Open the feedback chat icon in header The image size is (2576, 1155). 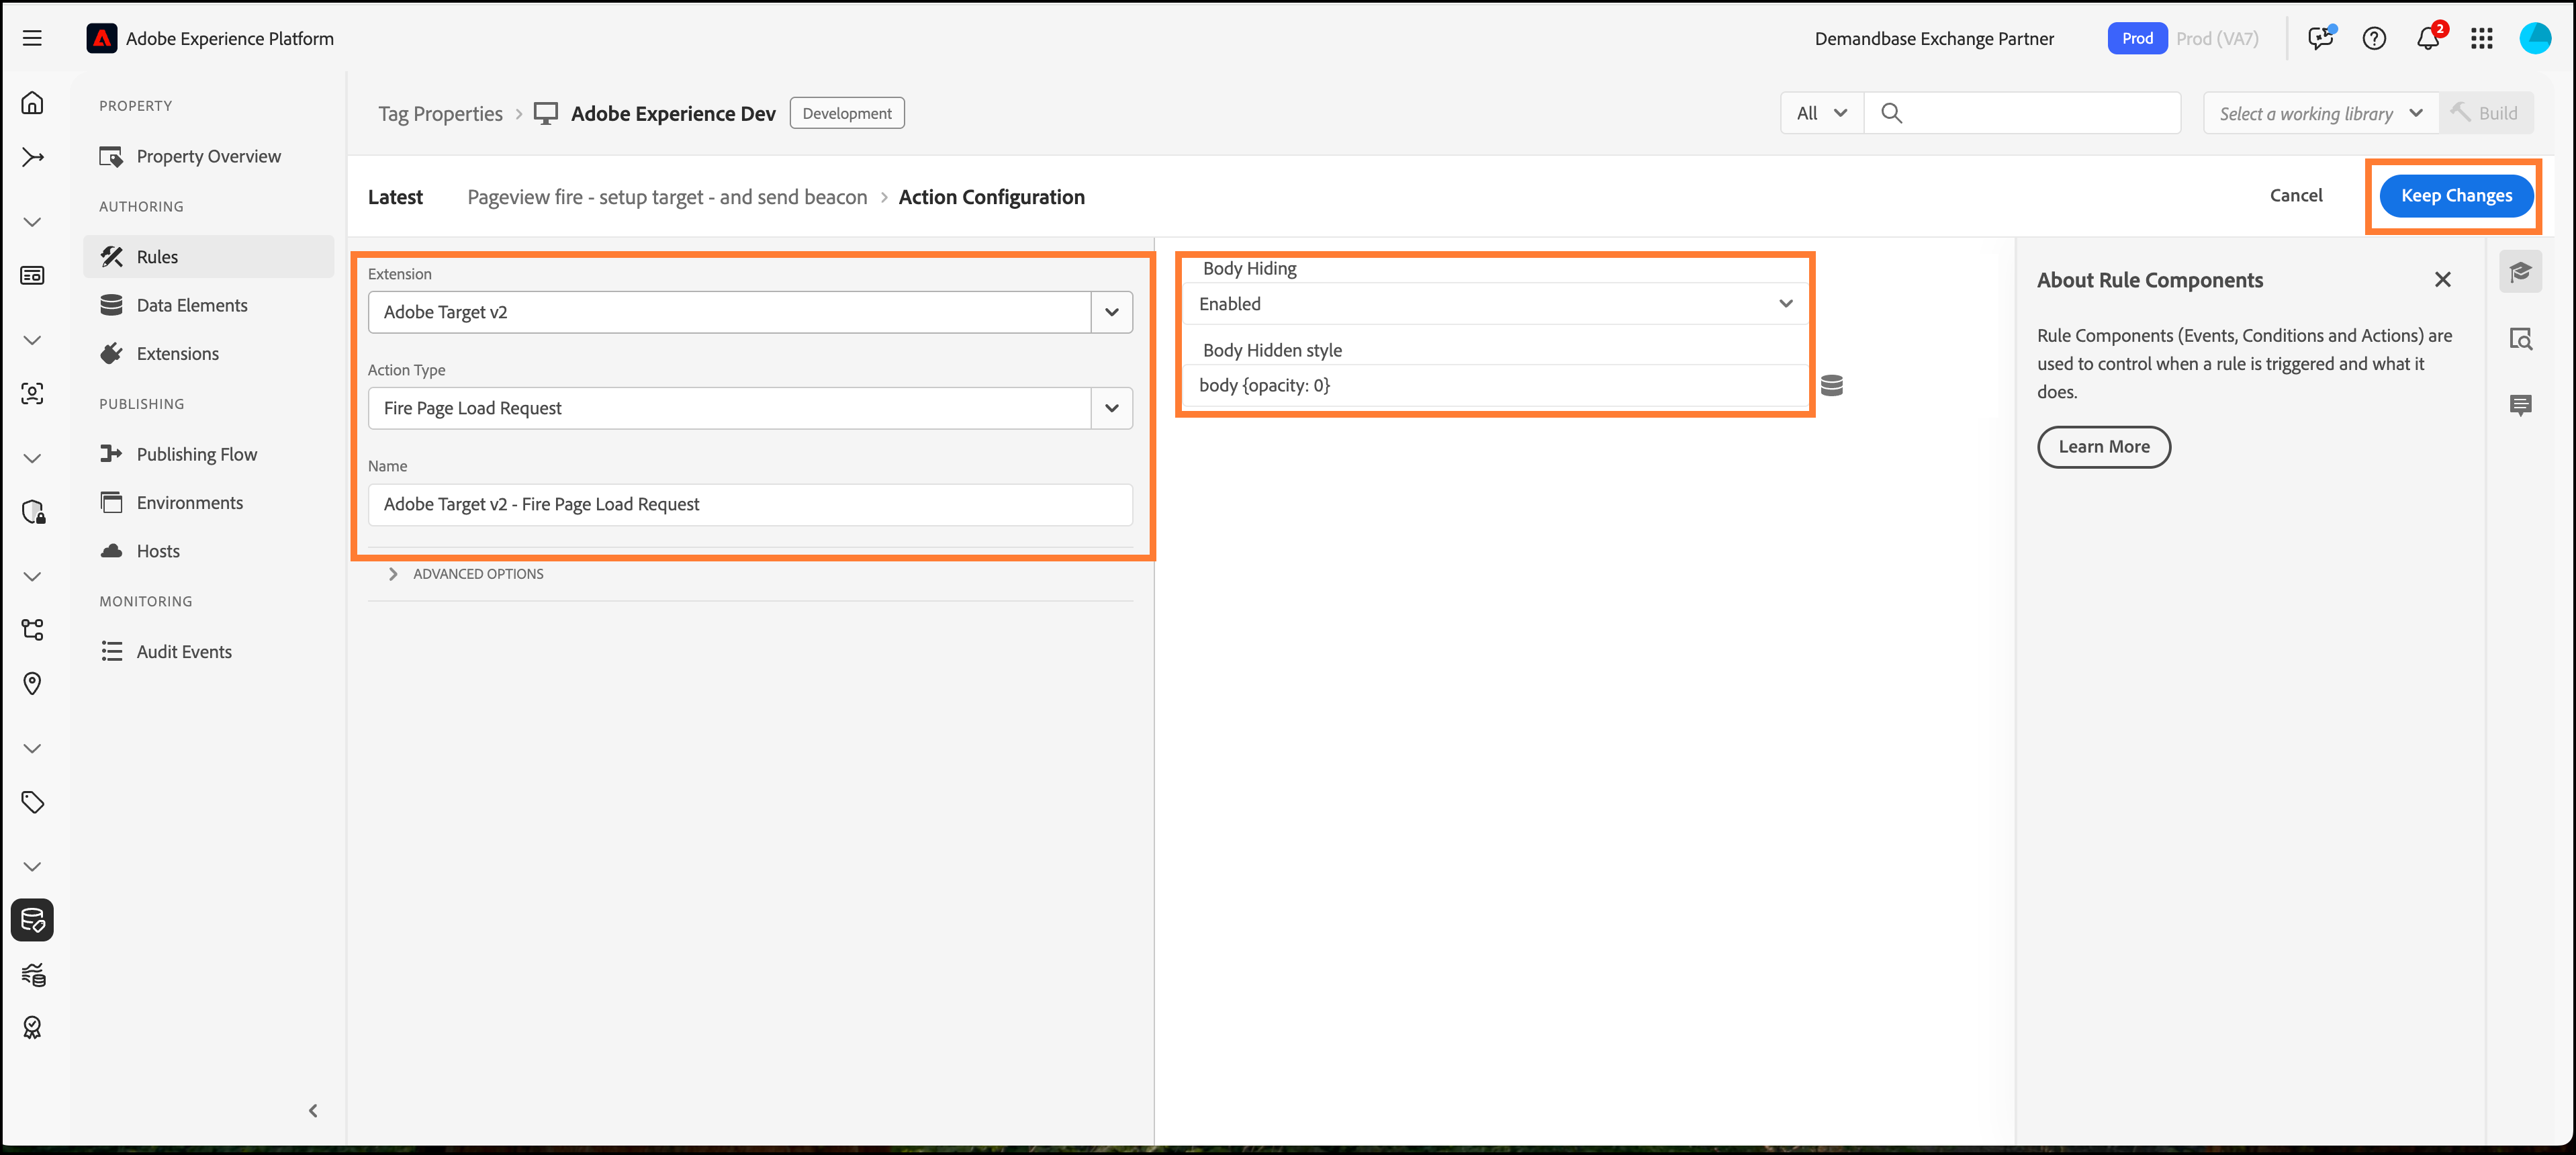2320,38
